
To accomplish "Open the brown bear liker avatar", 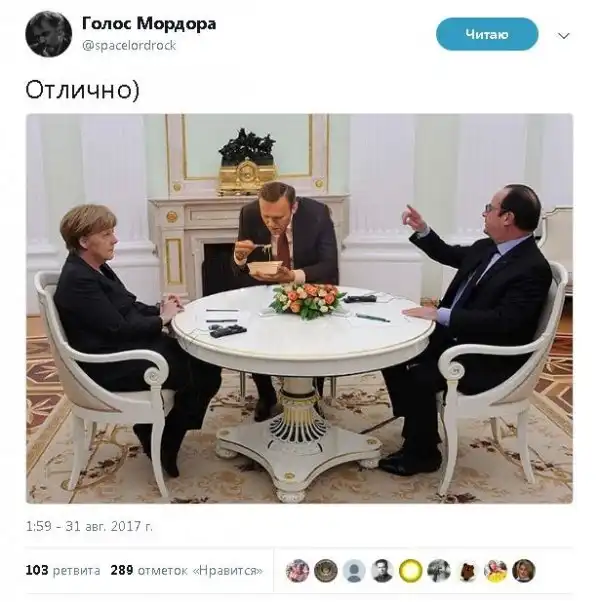I will 467,571.
